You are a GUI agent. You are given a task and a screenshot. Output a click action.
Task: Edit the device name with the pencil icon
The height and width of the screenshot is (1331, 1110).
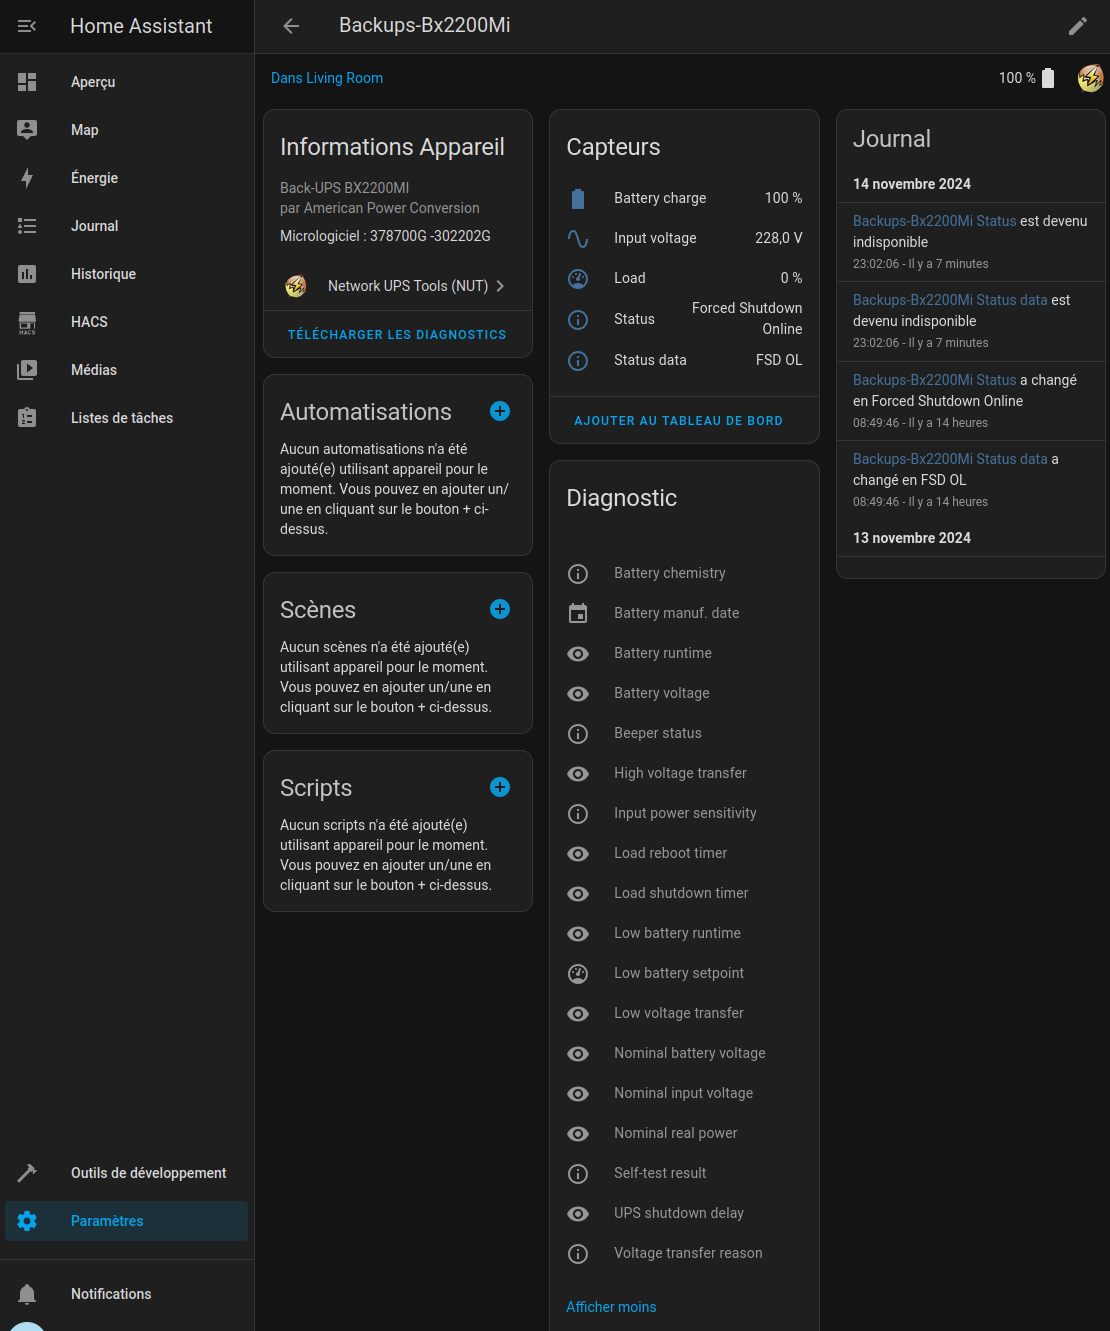pos(1078,26)
